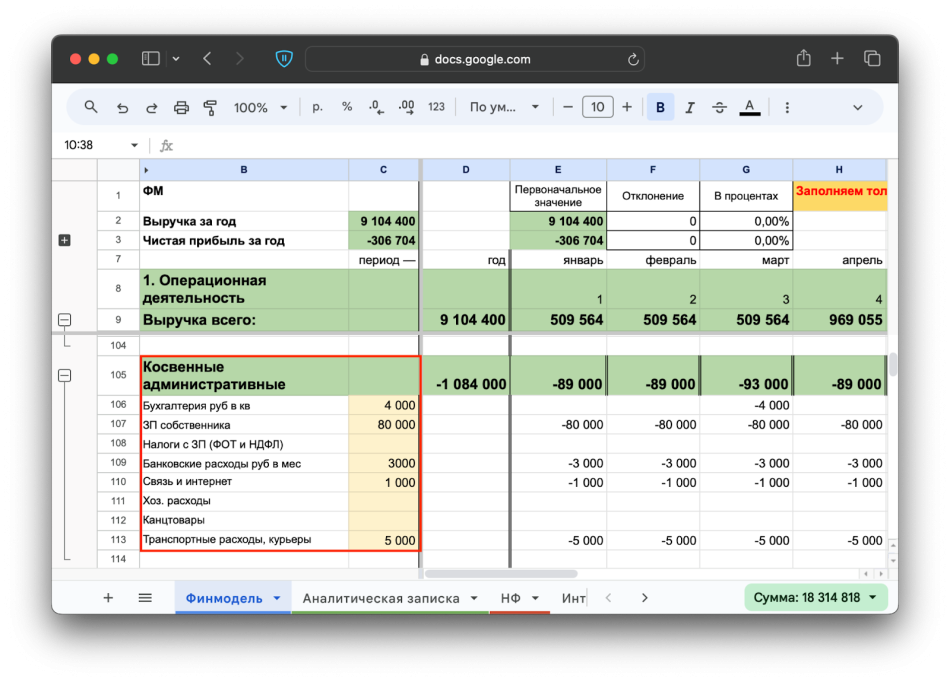
Task: Click the add new sheet plus button
Action: 108,598
